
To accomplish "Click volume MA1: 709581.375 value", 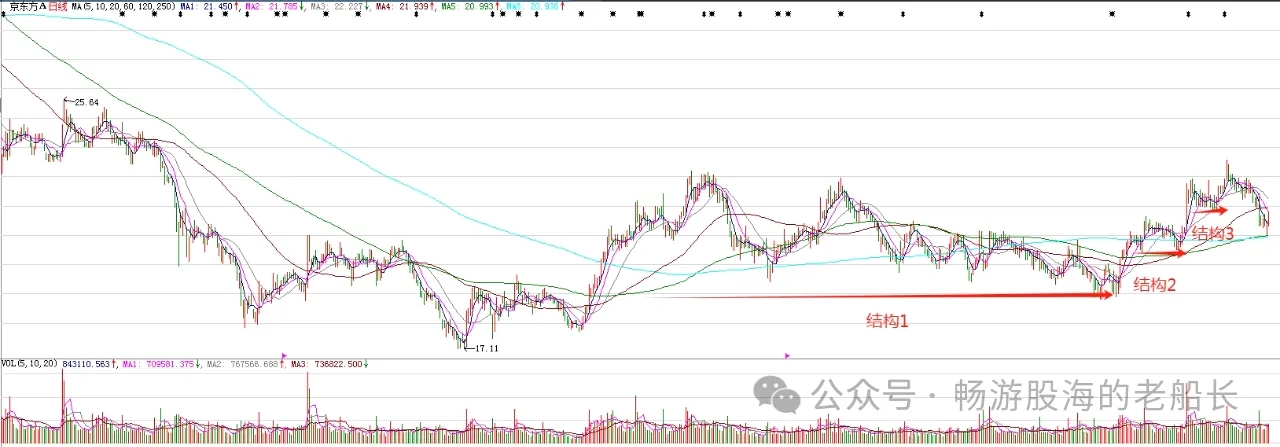I will click(x=160, y=364).
